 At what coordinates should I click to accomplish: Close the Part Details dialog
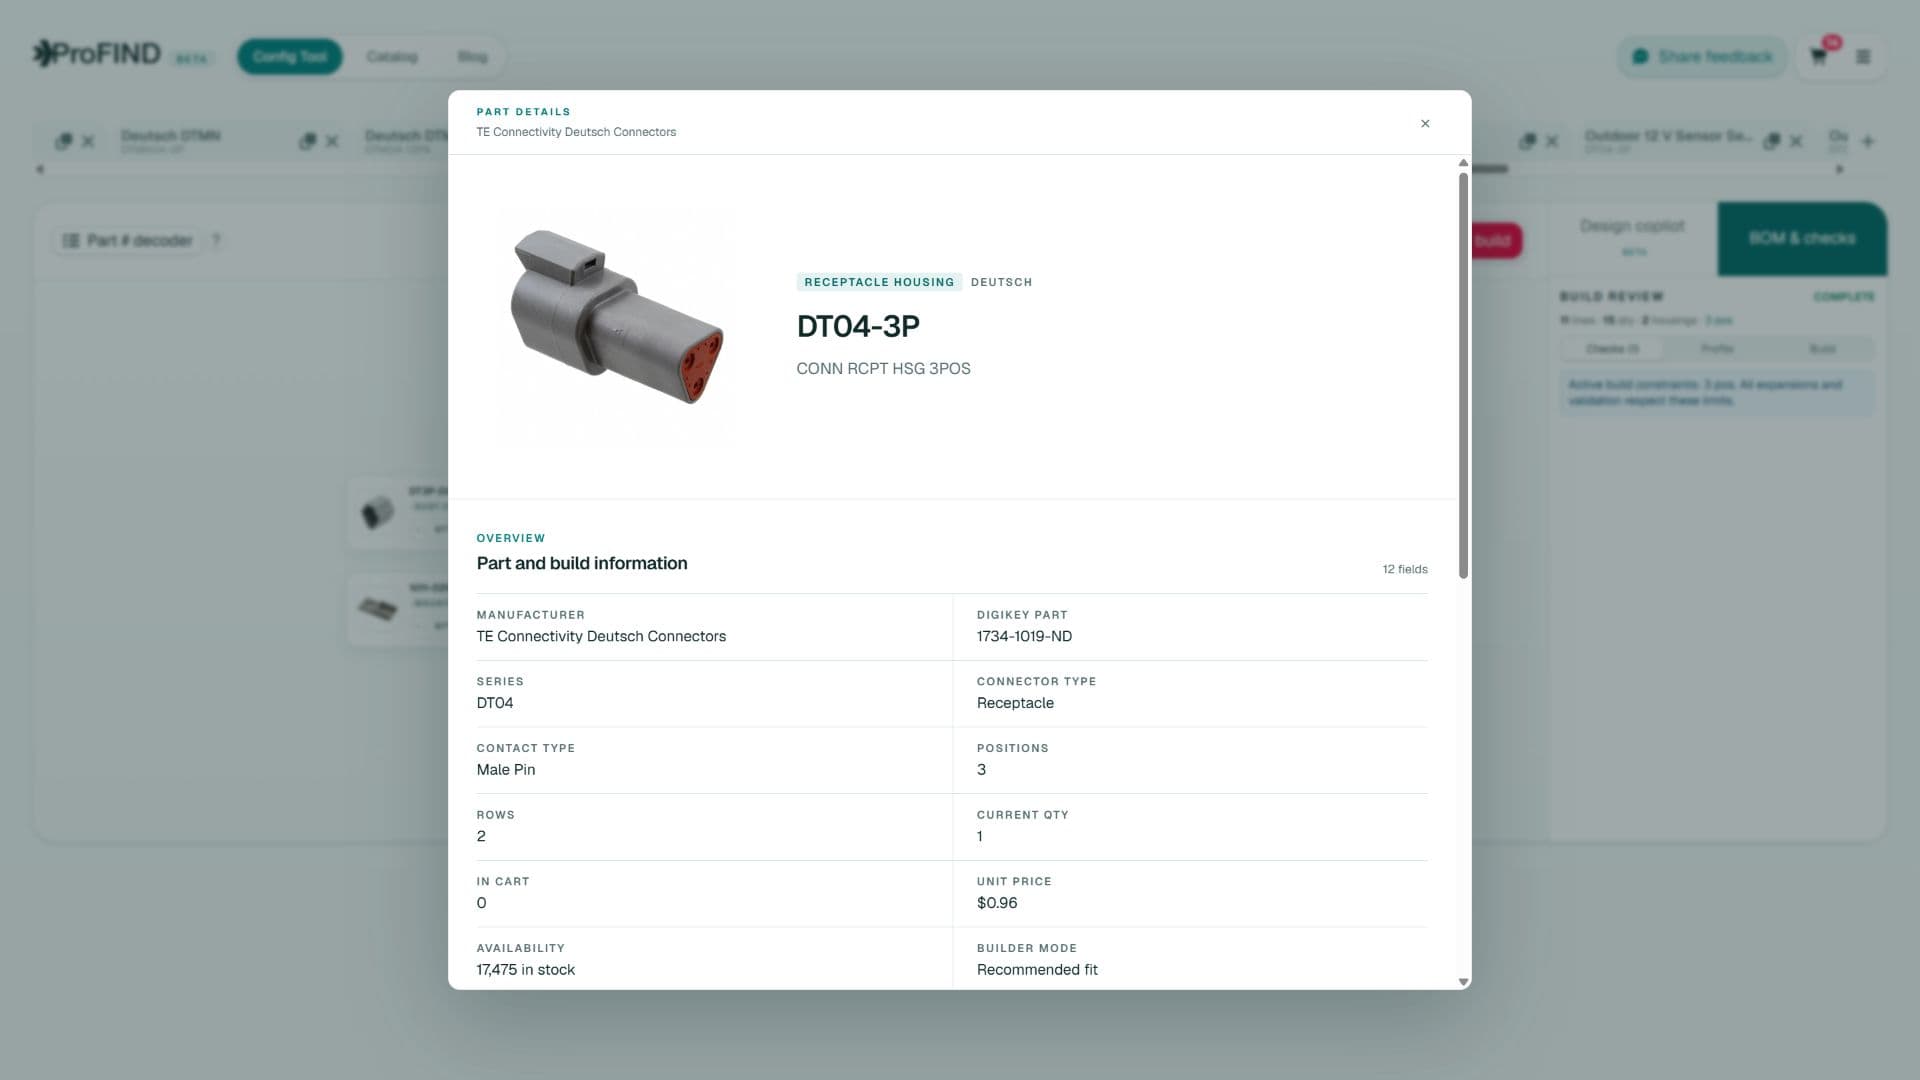click(1425, 124)
